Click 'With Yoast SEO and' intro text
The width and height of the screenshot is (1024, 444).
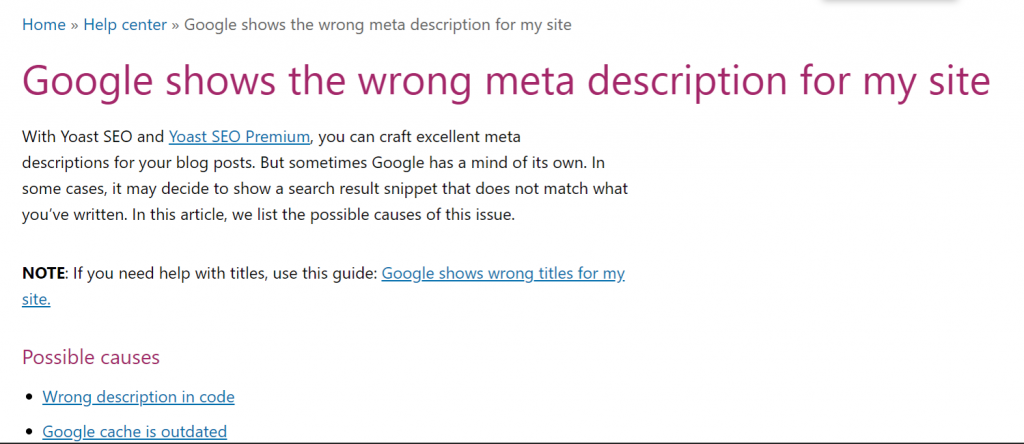tap(93, 136)
